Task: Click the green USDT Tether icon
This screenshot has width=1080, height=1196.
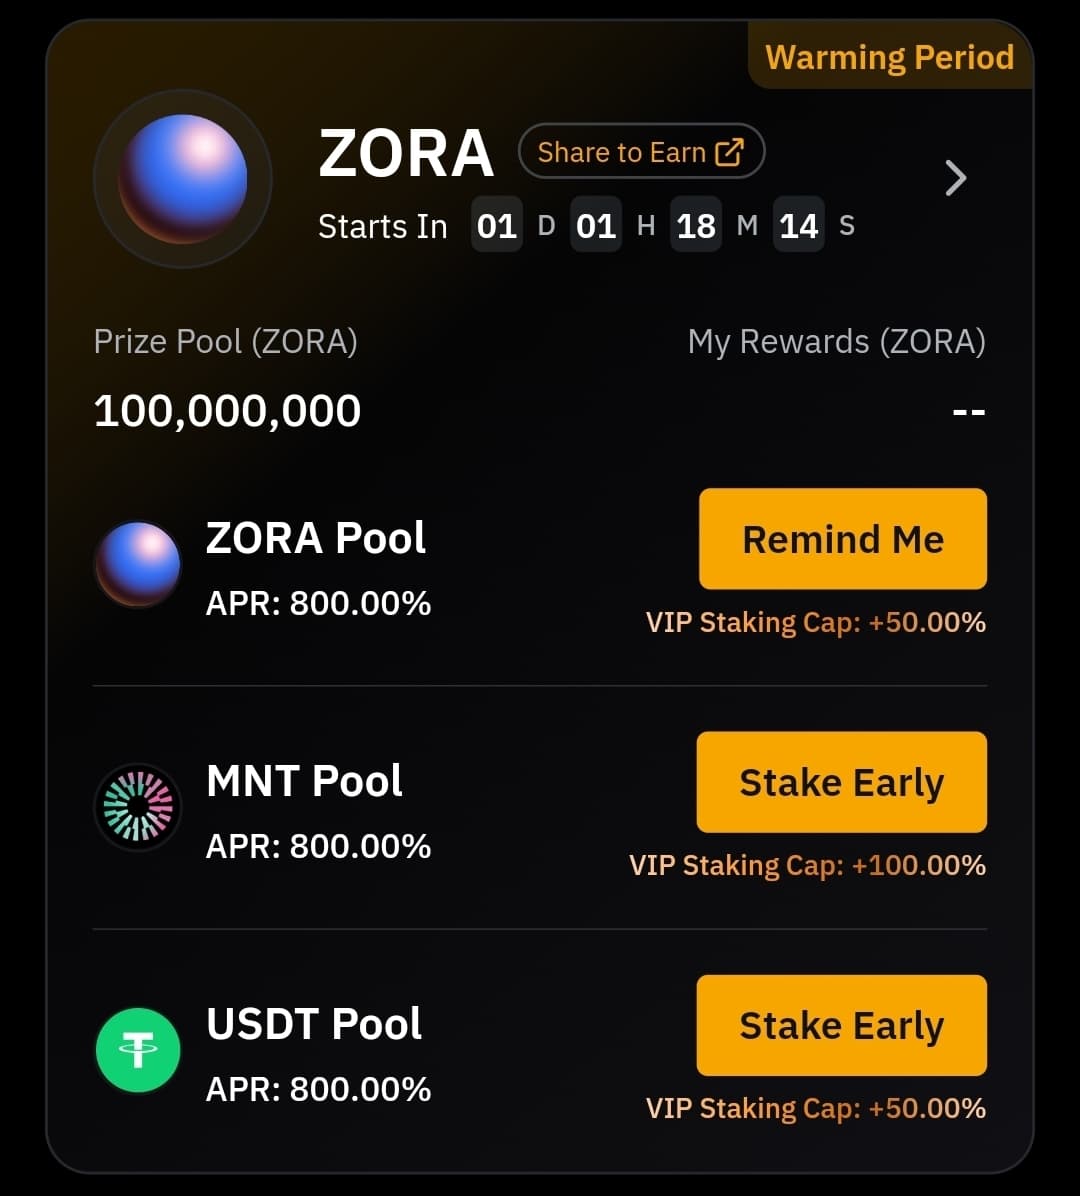Action: (x=138, y=1050)
